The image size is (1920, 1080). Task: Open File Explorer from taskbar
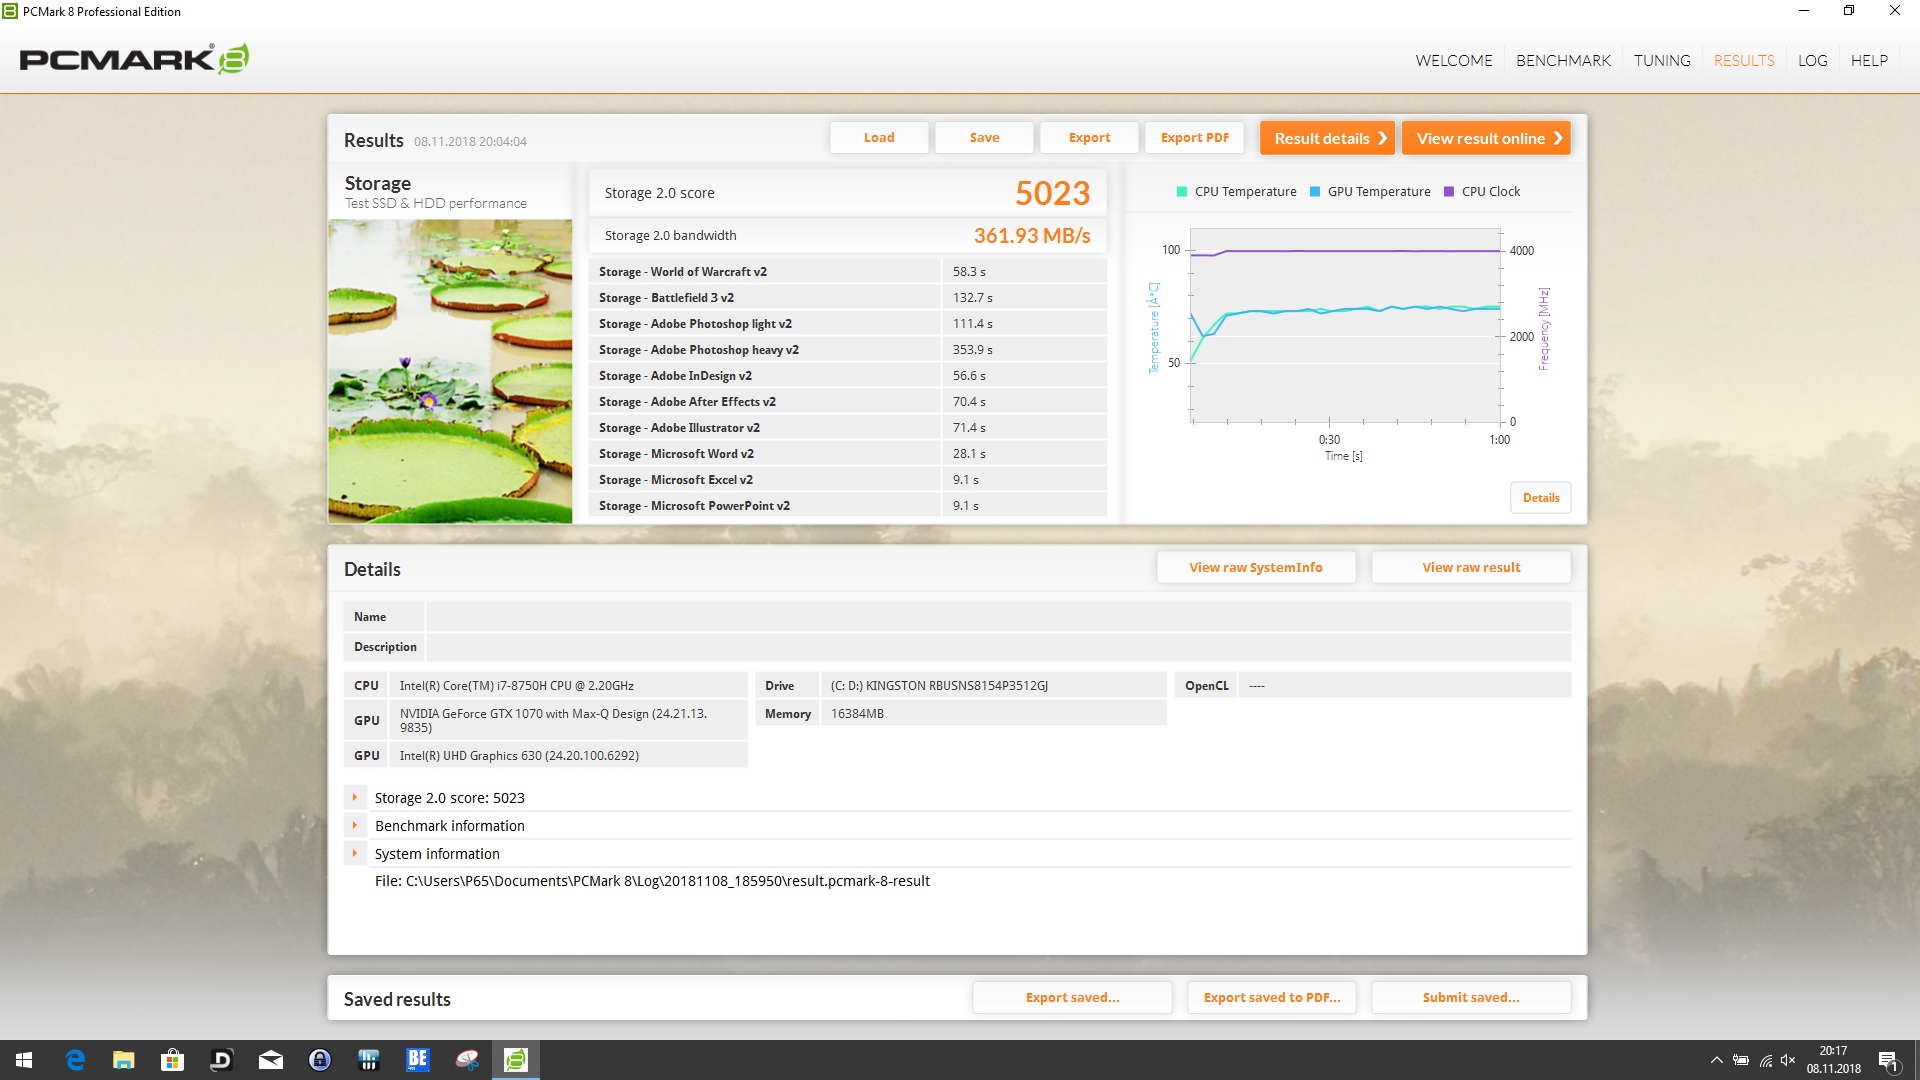coord(124,1060)
